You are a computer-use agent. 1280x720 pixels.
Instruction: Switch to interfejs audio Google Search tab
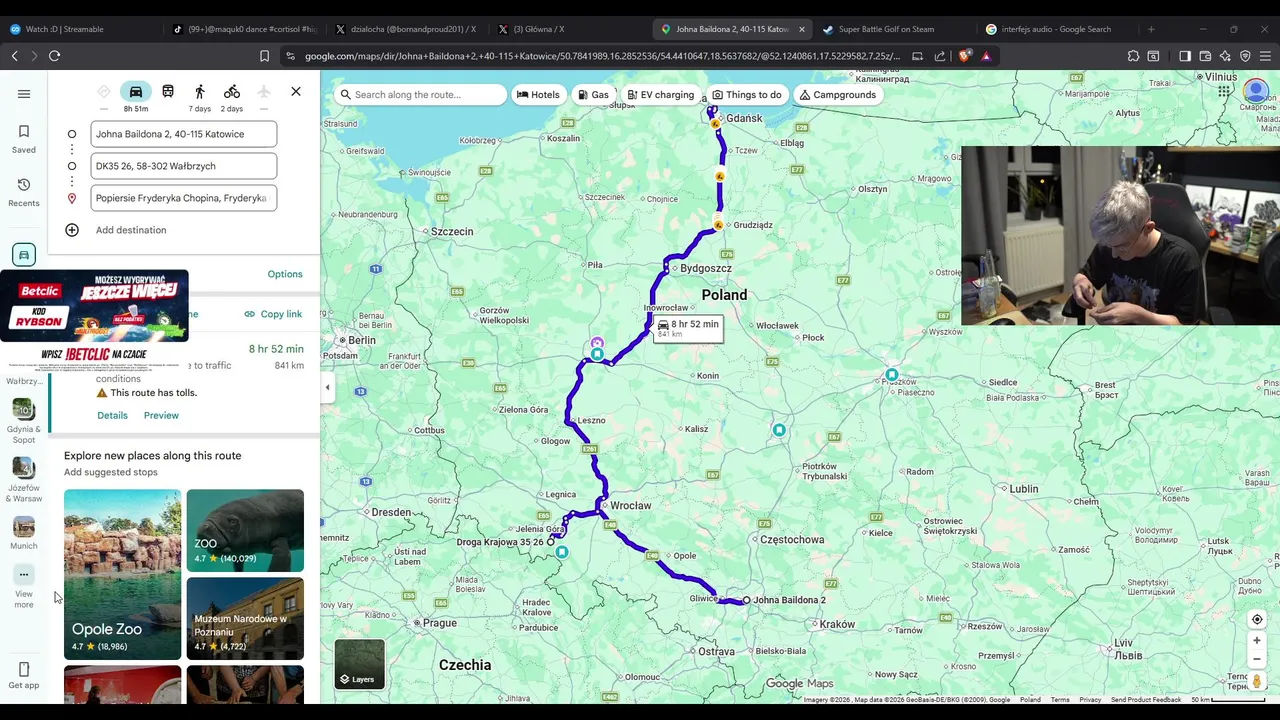point(1057,29)
